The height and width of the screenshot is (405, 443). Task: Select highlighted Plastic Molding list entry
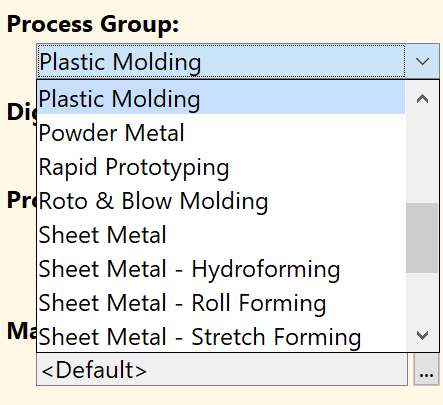221,99
